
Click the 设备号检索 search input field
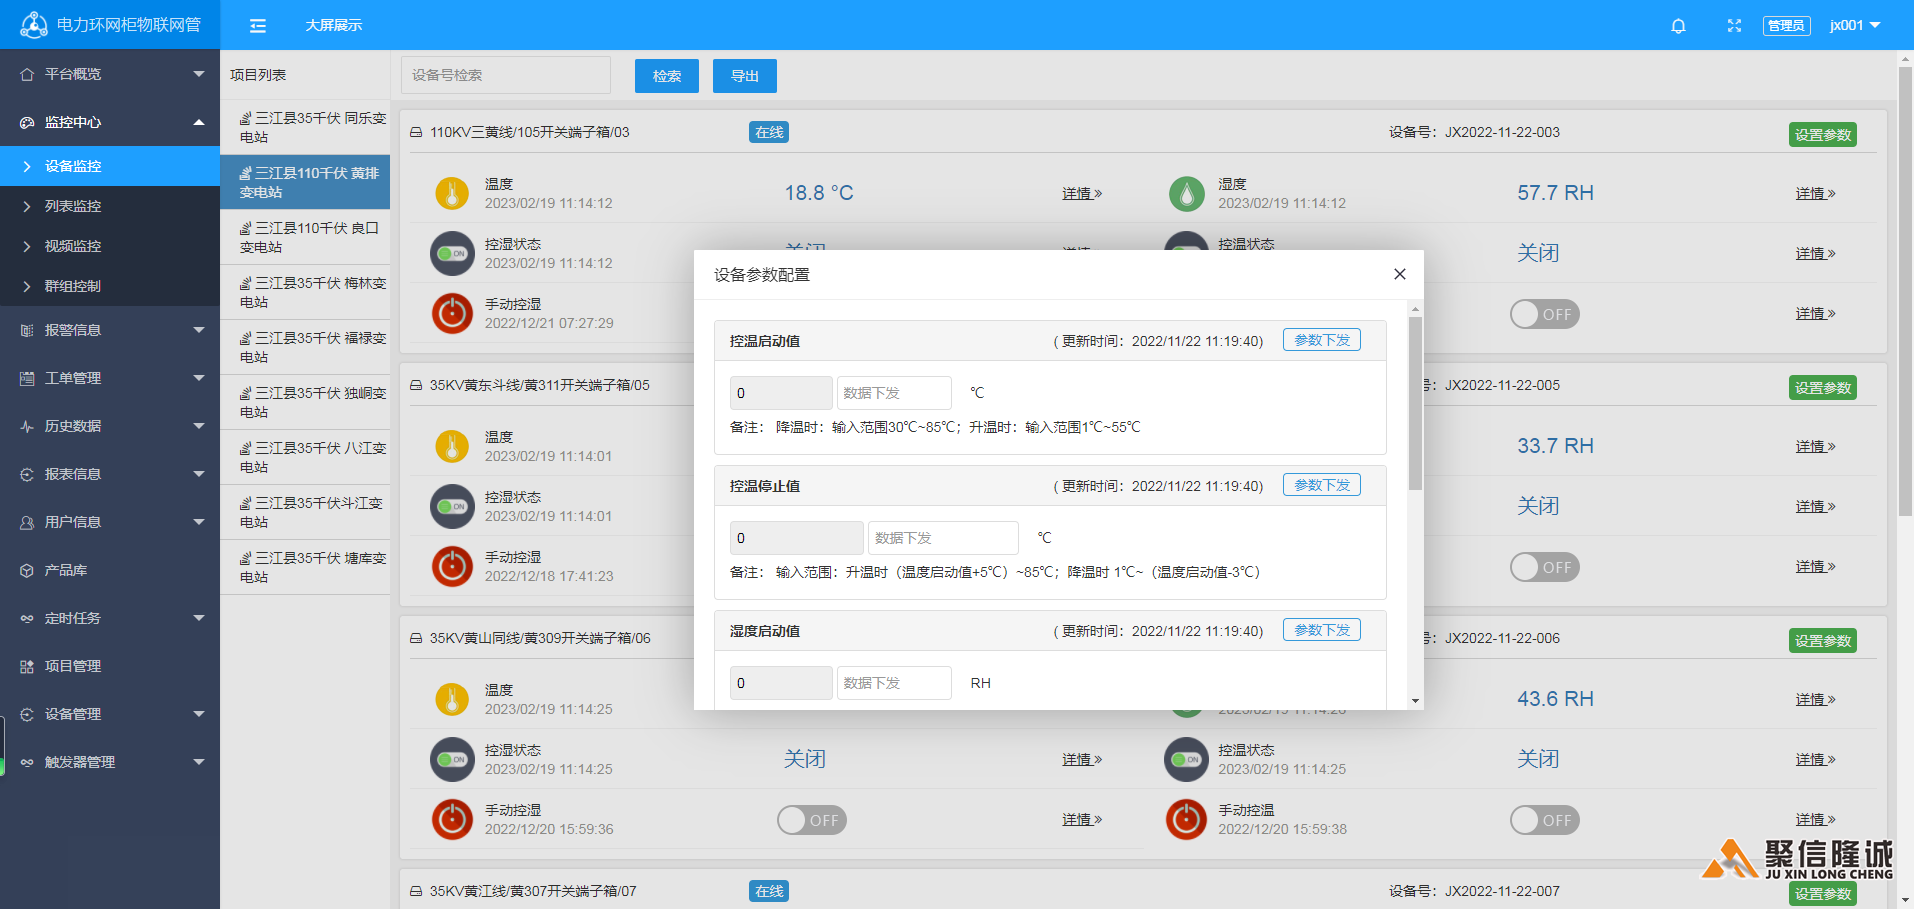(505, 75)
